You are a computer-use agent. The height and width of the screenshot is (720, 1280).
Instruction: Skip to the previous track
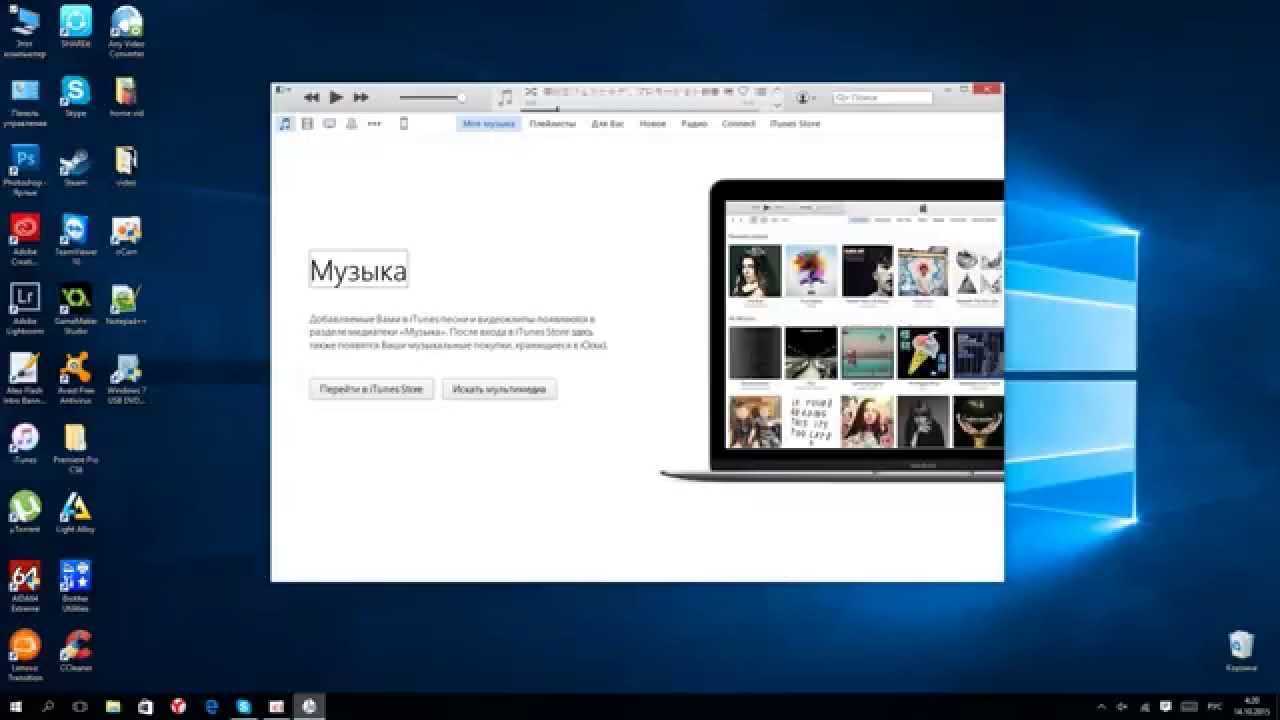[x=311, y=97]
